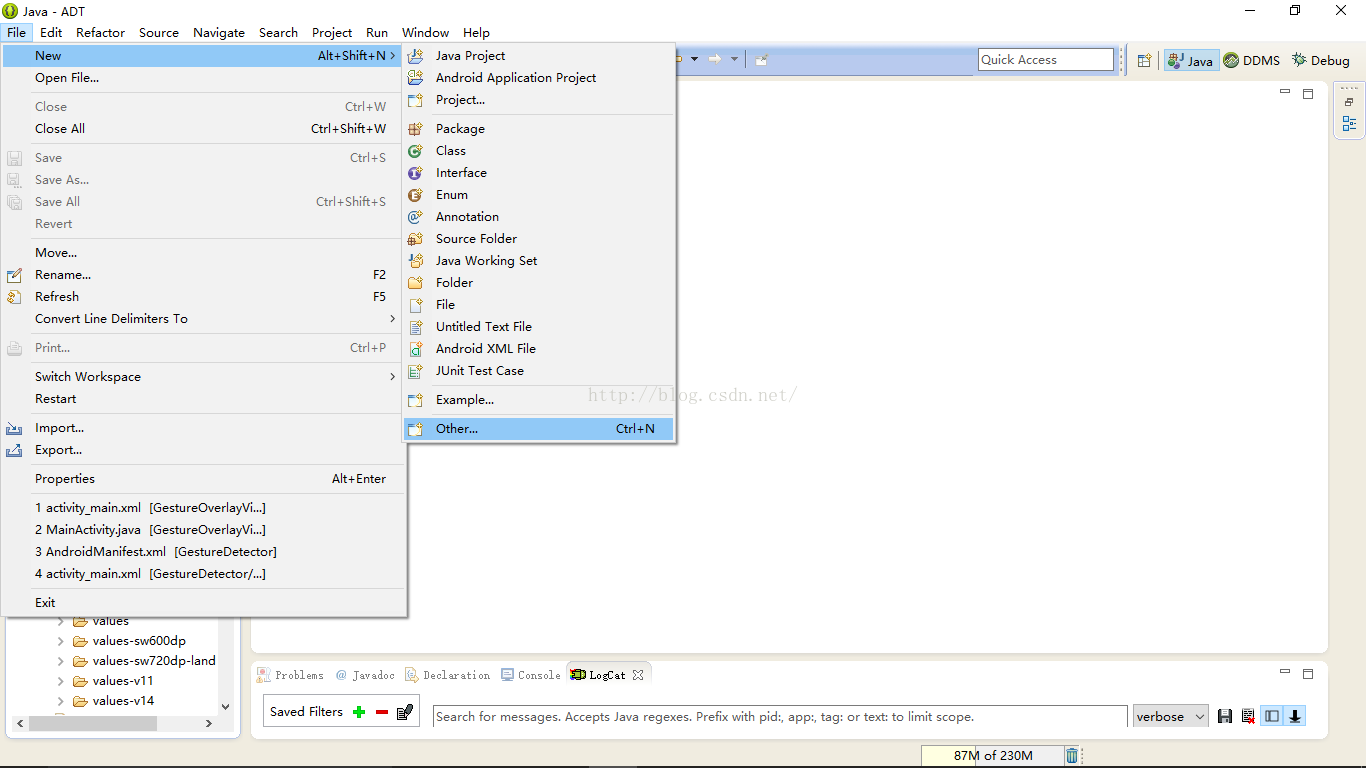This screenshot has height=768, width=1366.
Task: Create a new Interface
Action: (539, 173)
